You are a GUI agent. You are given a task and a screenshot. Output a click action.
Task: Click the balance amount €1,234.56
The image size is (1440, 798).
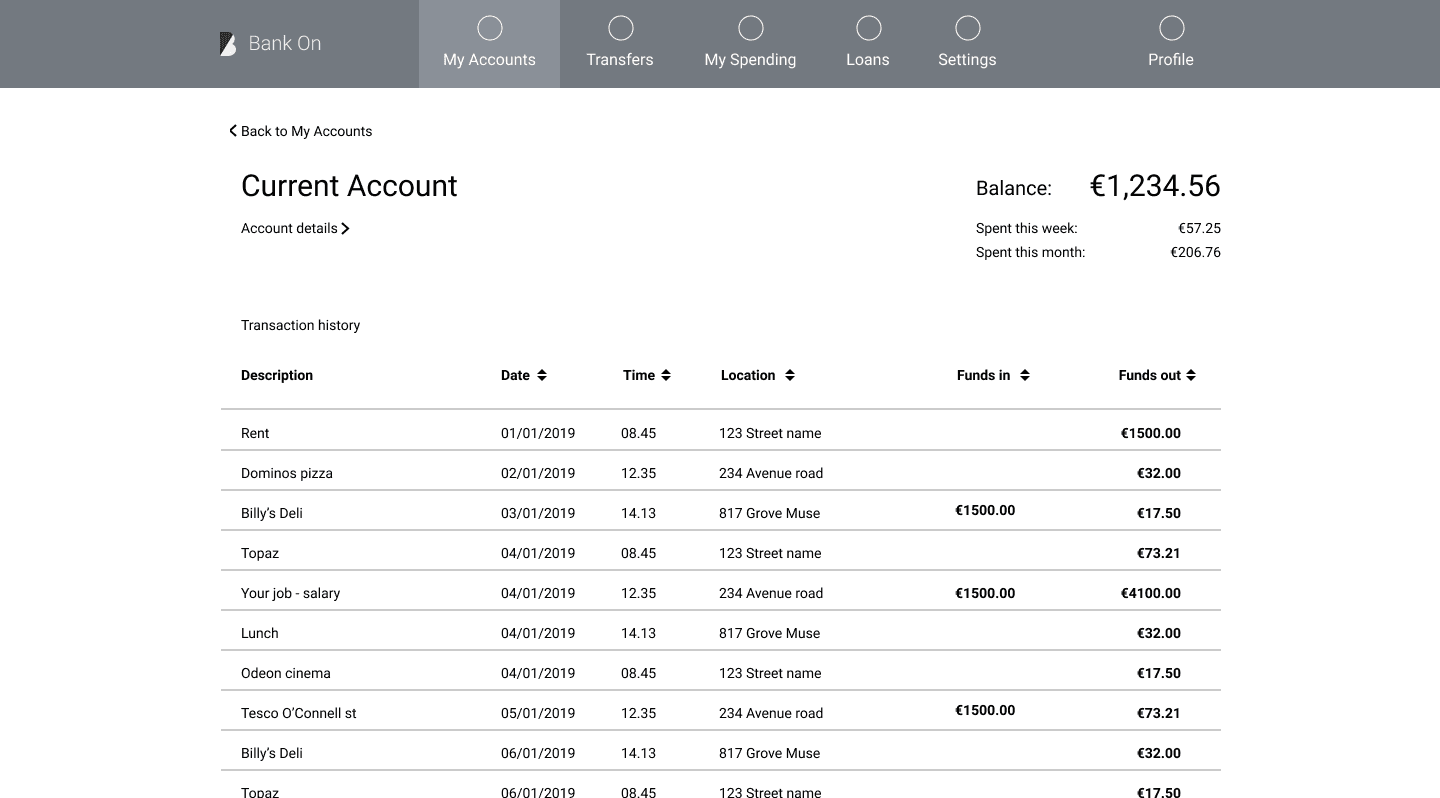tap(1155, 186)
